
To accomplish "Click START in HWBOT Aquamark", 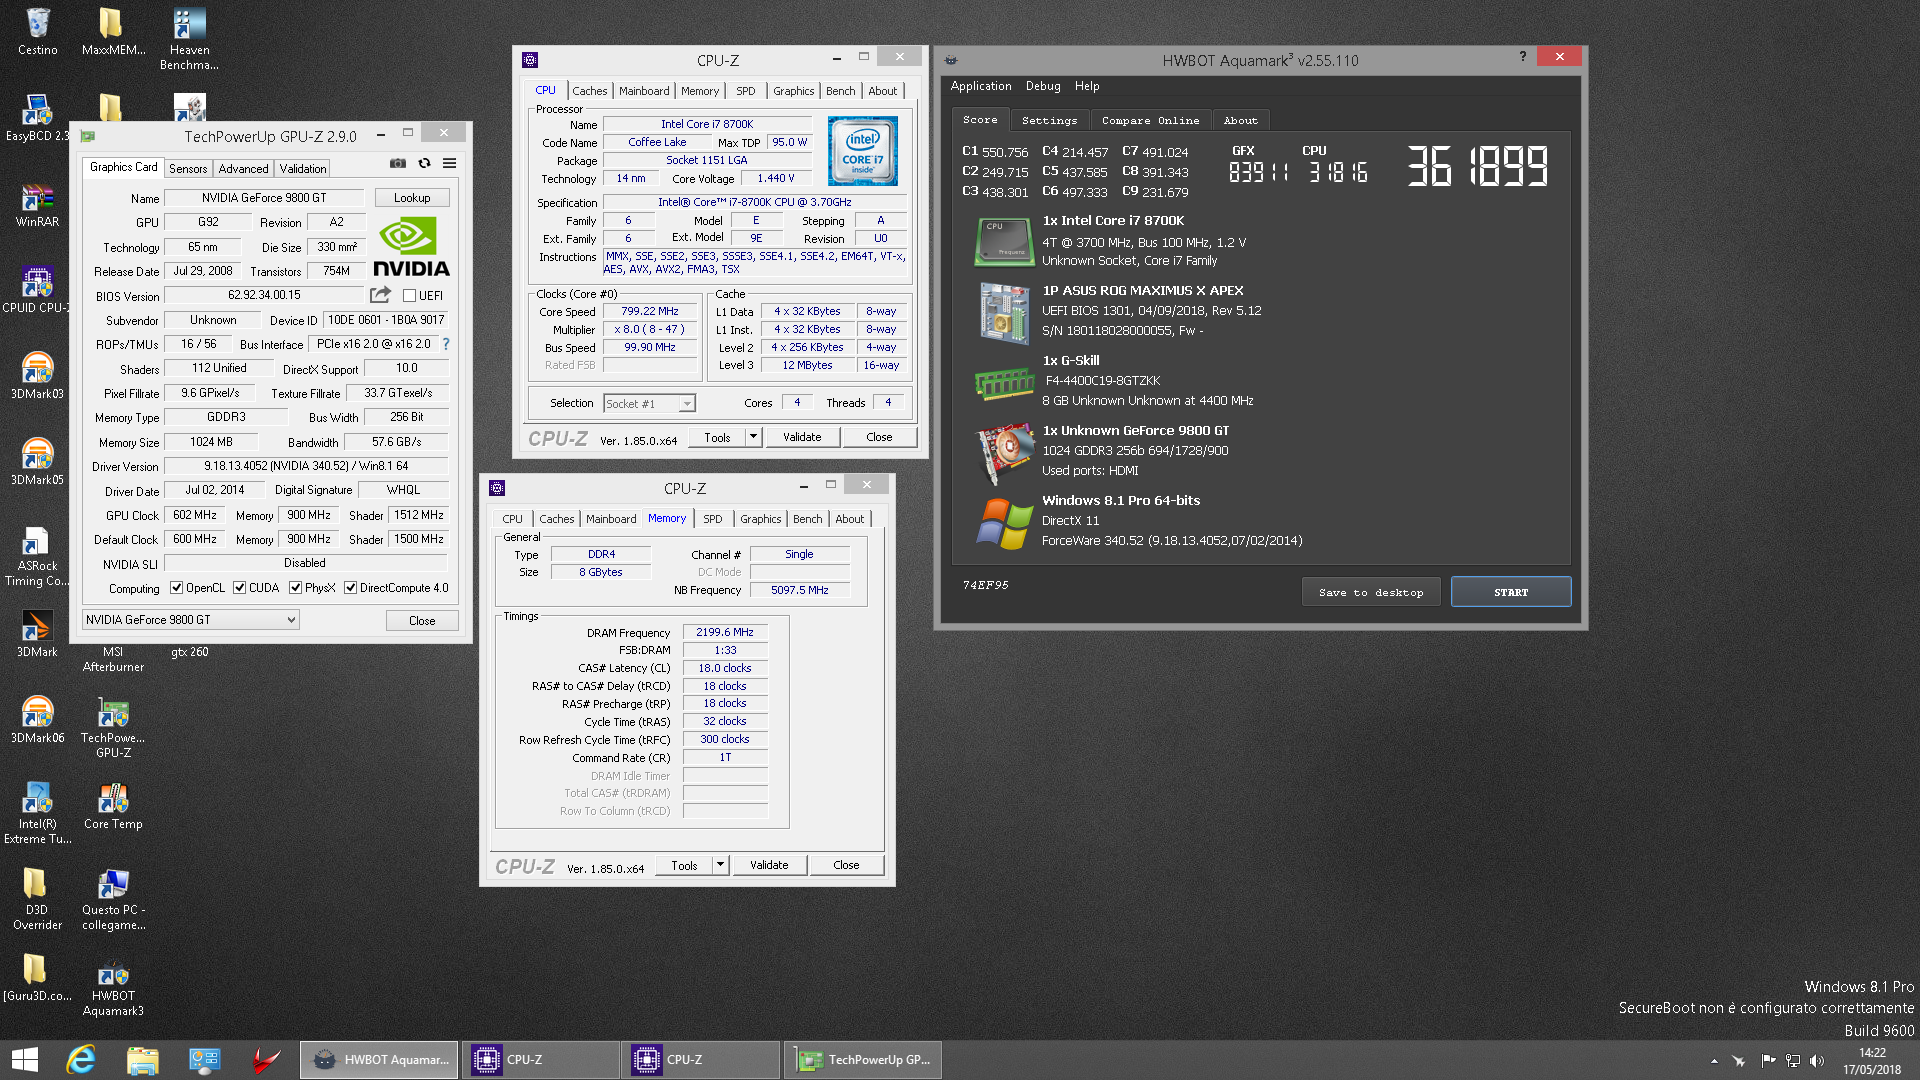I will click(x=1511, y=592).
